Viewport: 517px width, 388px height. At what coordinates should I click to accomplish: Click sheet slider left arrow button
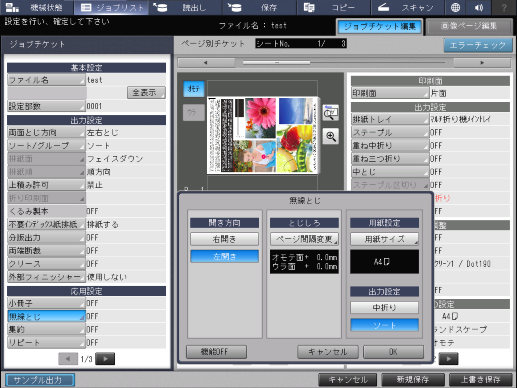206,62
